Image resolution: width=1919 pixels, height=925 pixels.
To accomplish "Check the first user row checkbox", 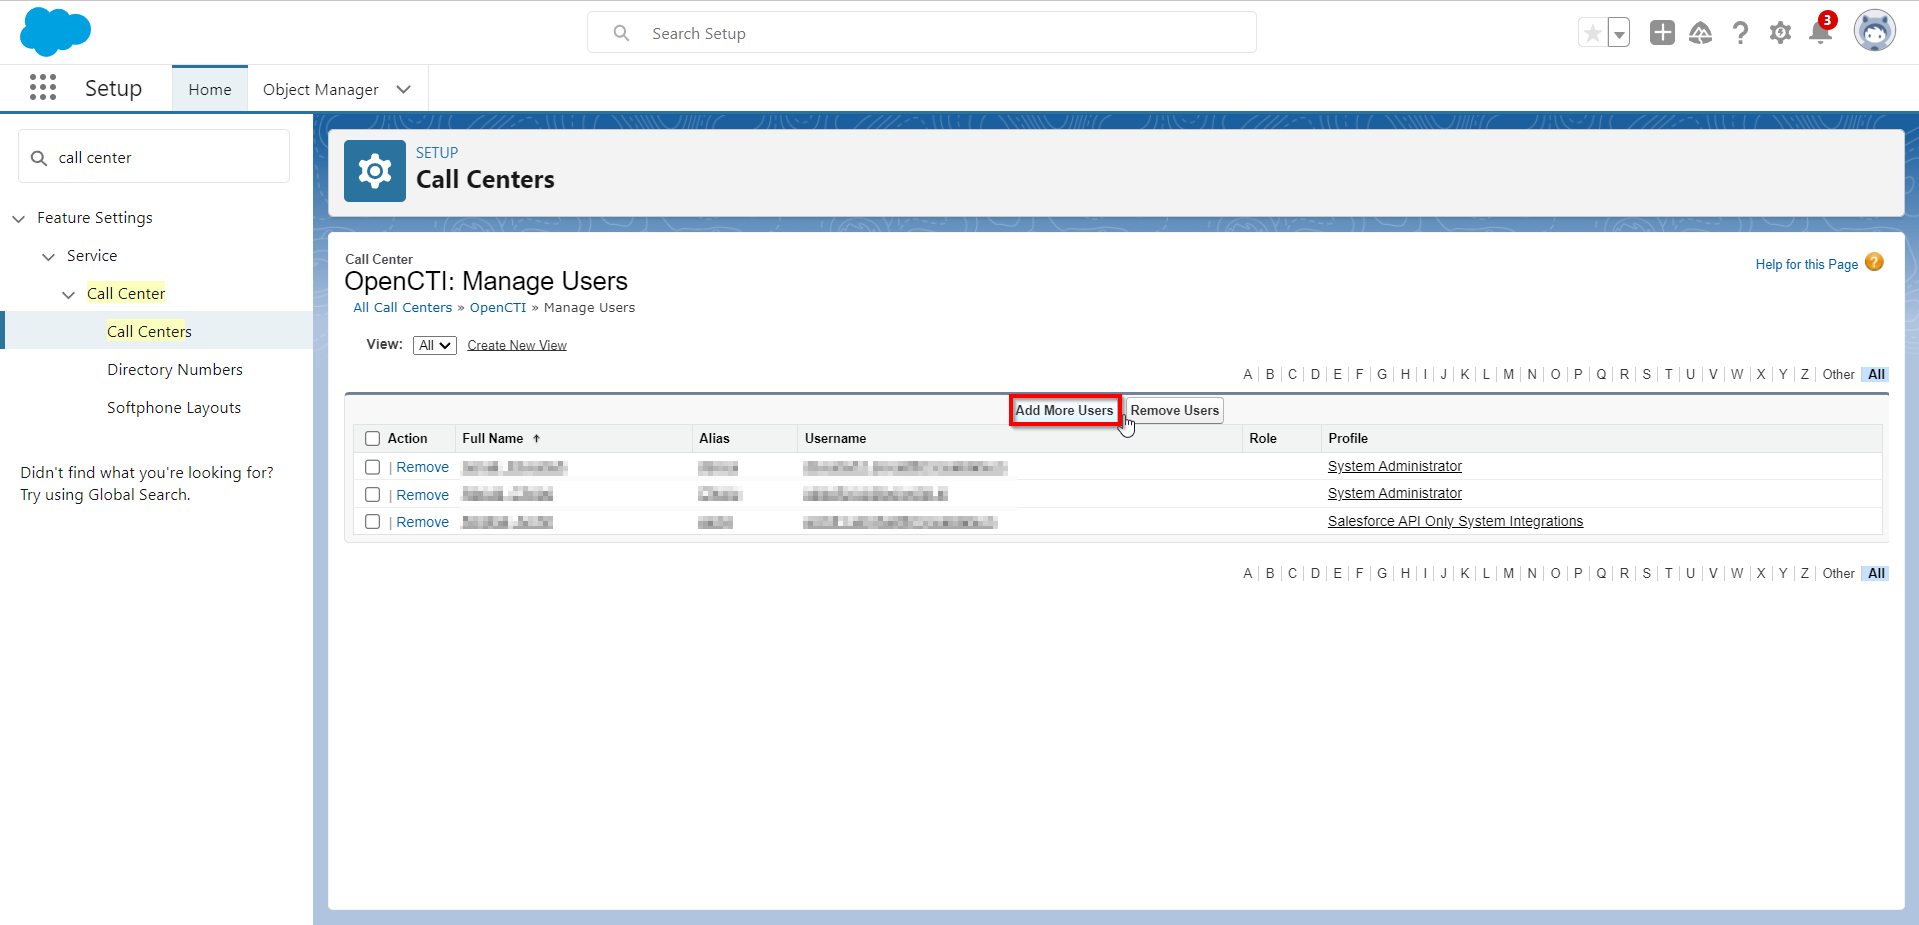I will point(373,467).
